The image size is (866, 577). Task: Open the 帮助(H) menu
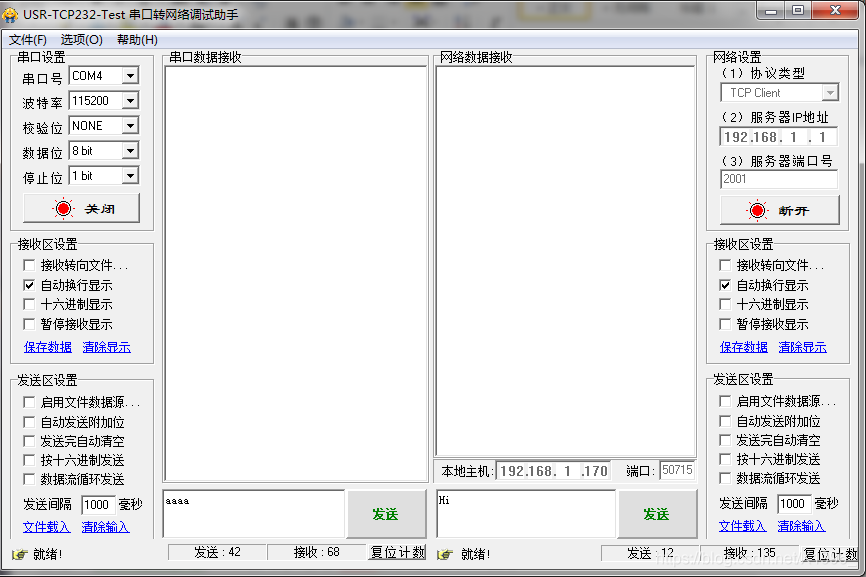click(x=137, y=40)
